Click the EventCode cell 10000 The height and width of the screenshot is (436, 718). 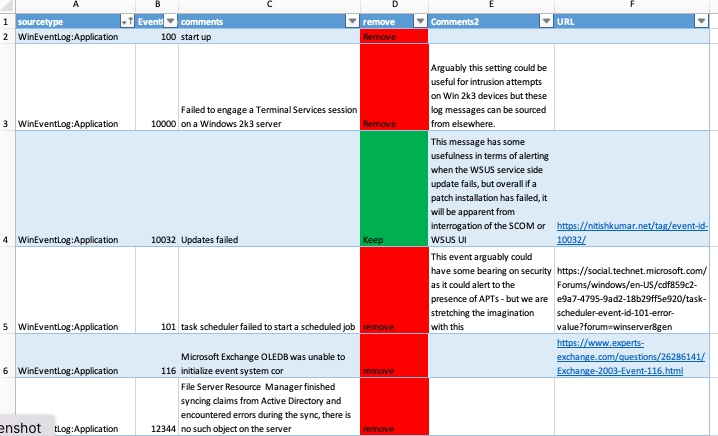tap(157, 87)
